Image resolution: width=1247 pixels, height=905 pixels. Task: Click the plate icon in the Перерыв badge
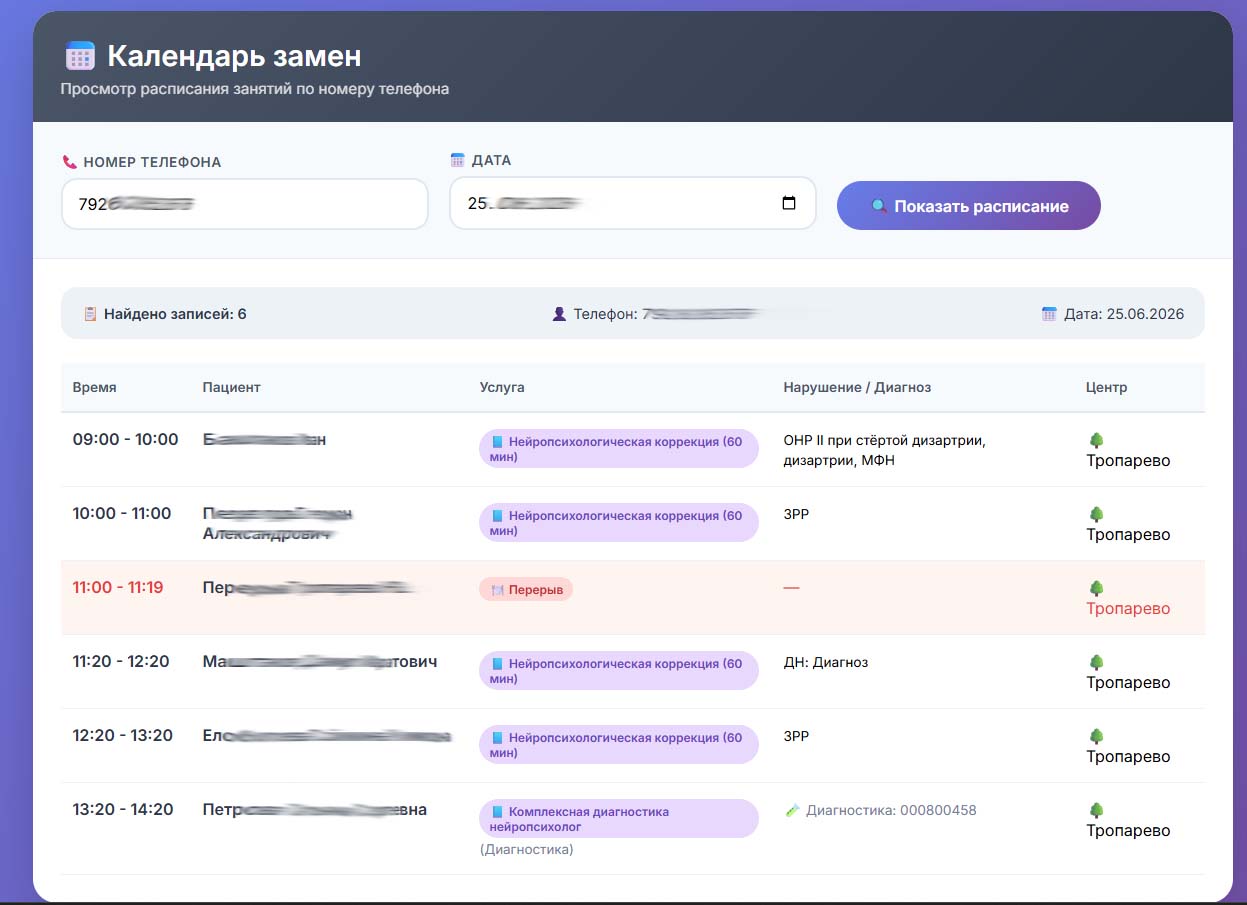[498, 590]
